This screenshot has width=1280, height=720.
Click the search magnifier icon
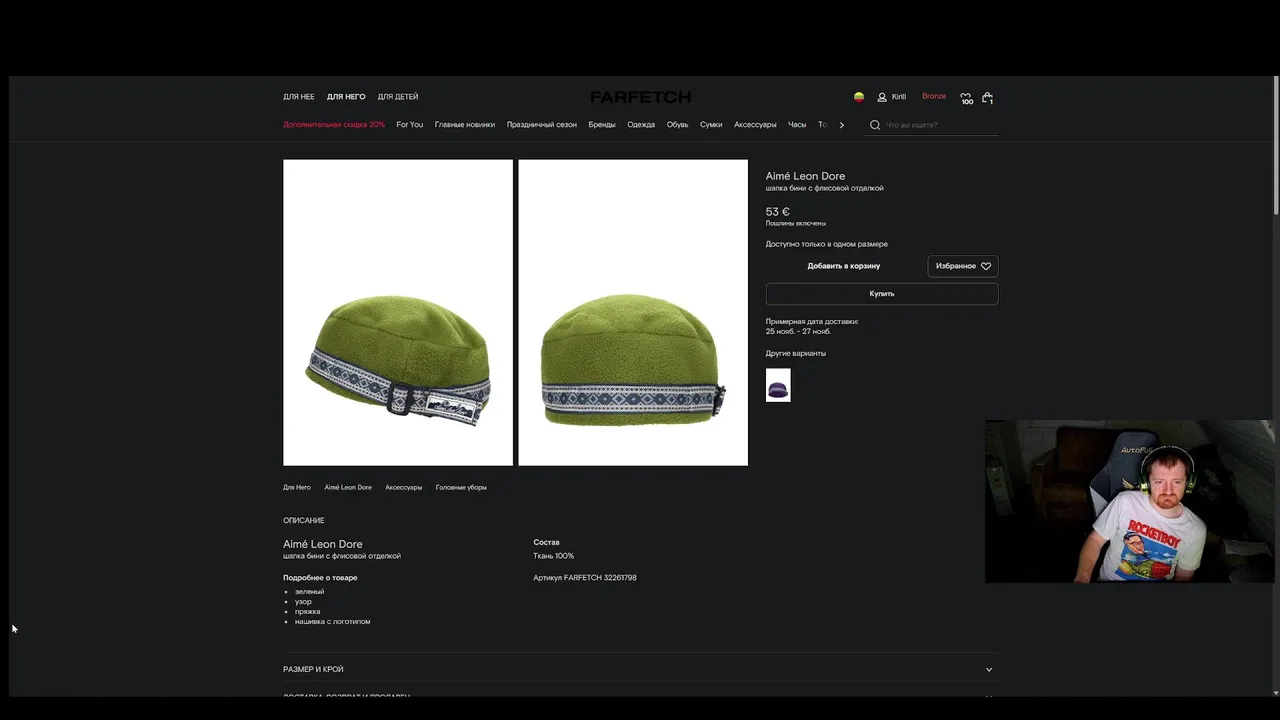(x=875, y=125)
